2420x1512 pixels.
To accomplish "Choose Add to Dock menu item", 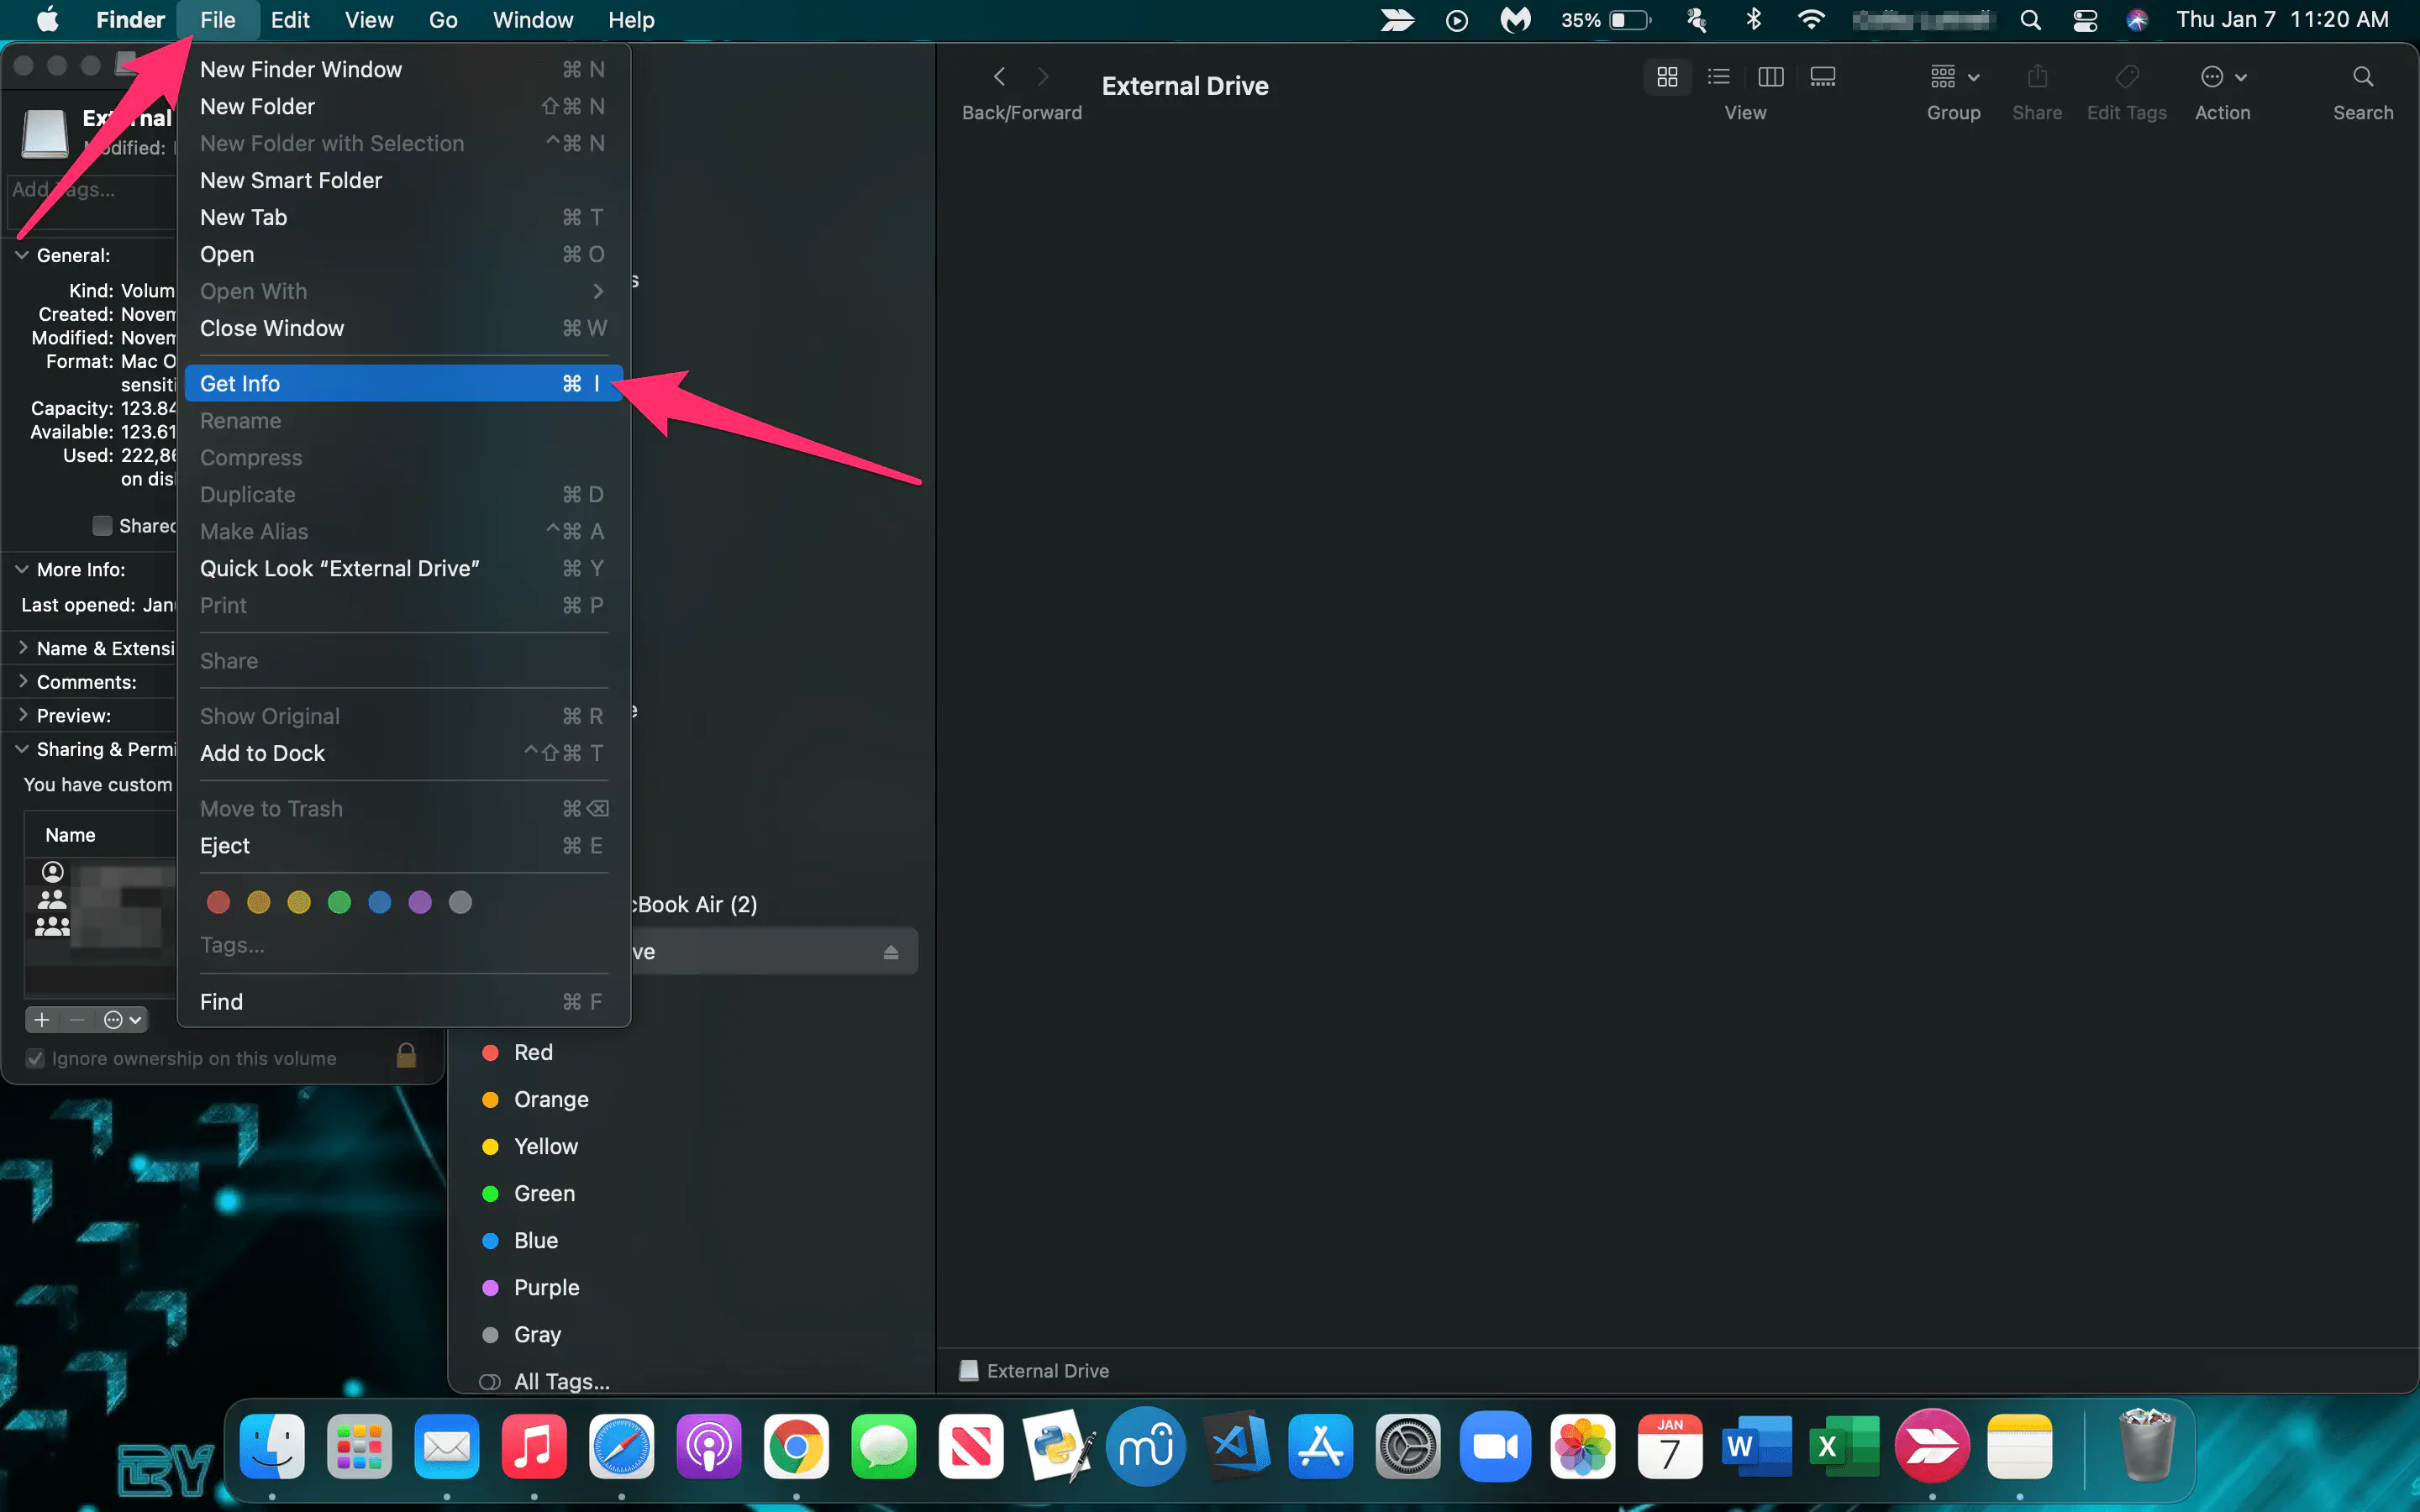I will (403, 753).
